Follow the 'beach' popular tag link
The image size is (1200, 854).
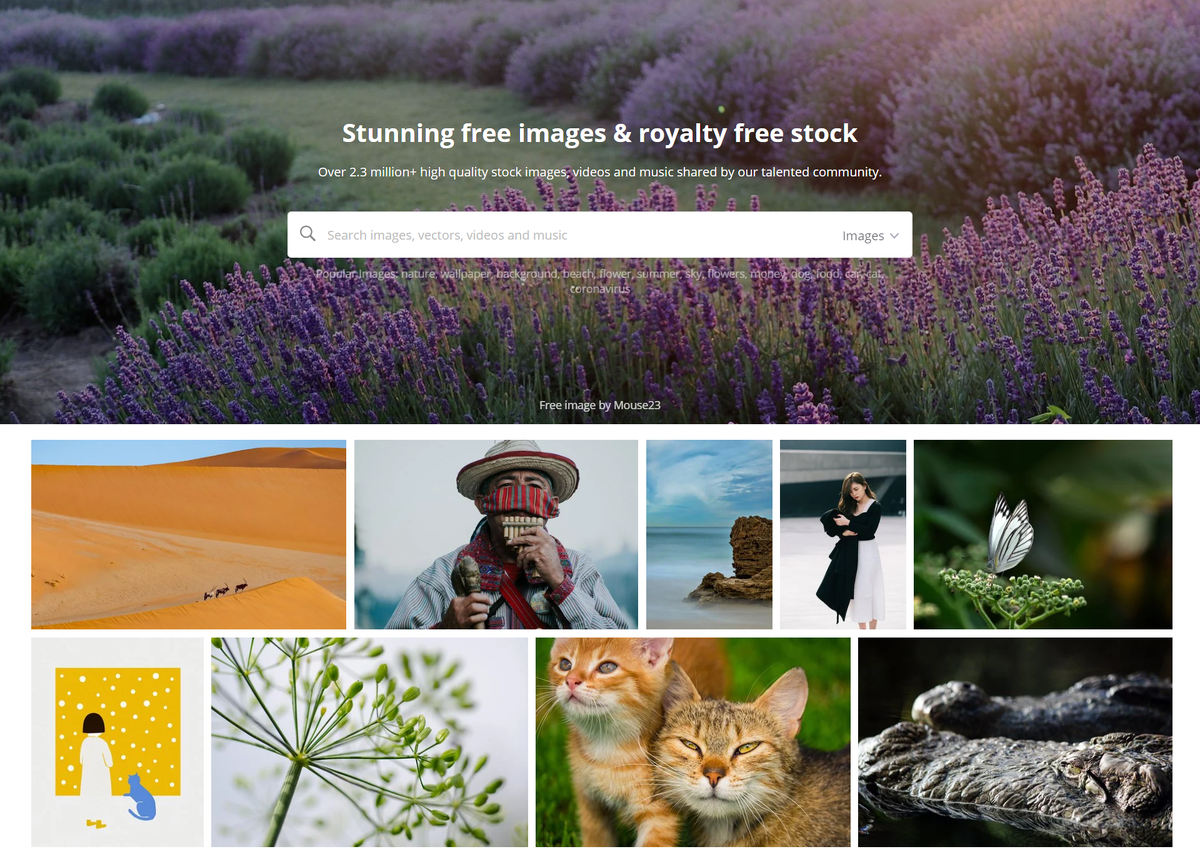point(578,273)
